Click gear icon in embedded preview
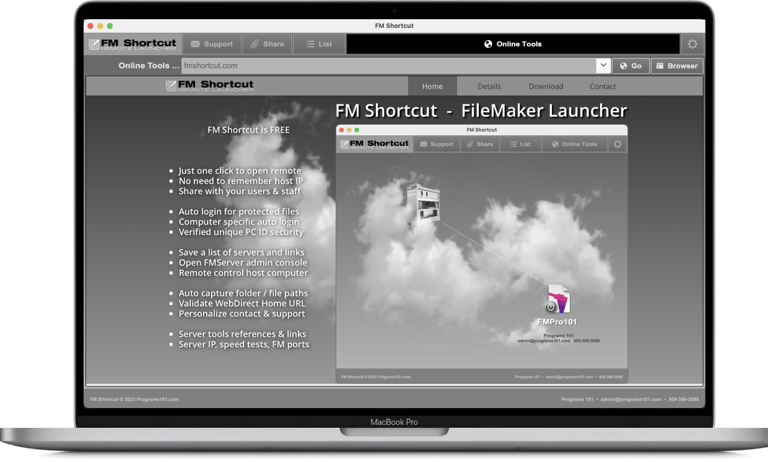 pyautogui.click(x=617, y=144)
